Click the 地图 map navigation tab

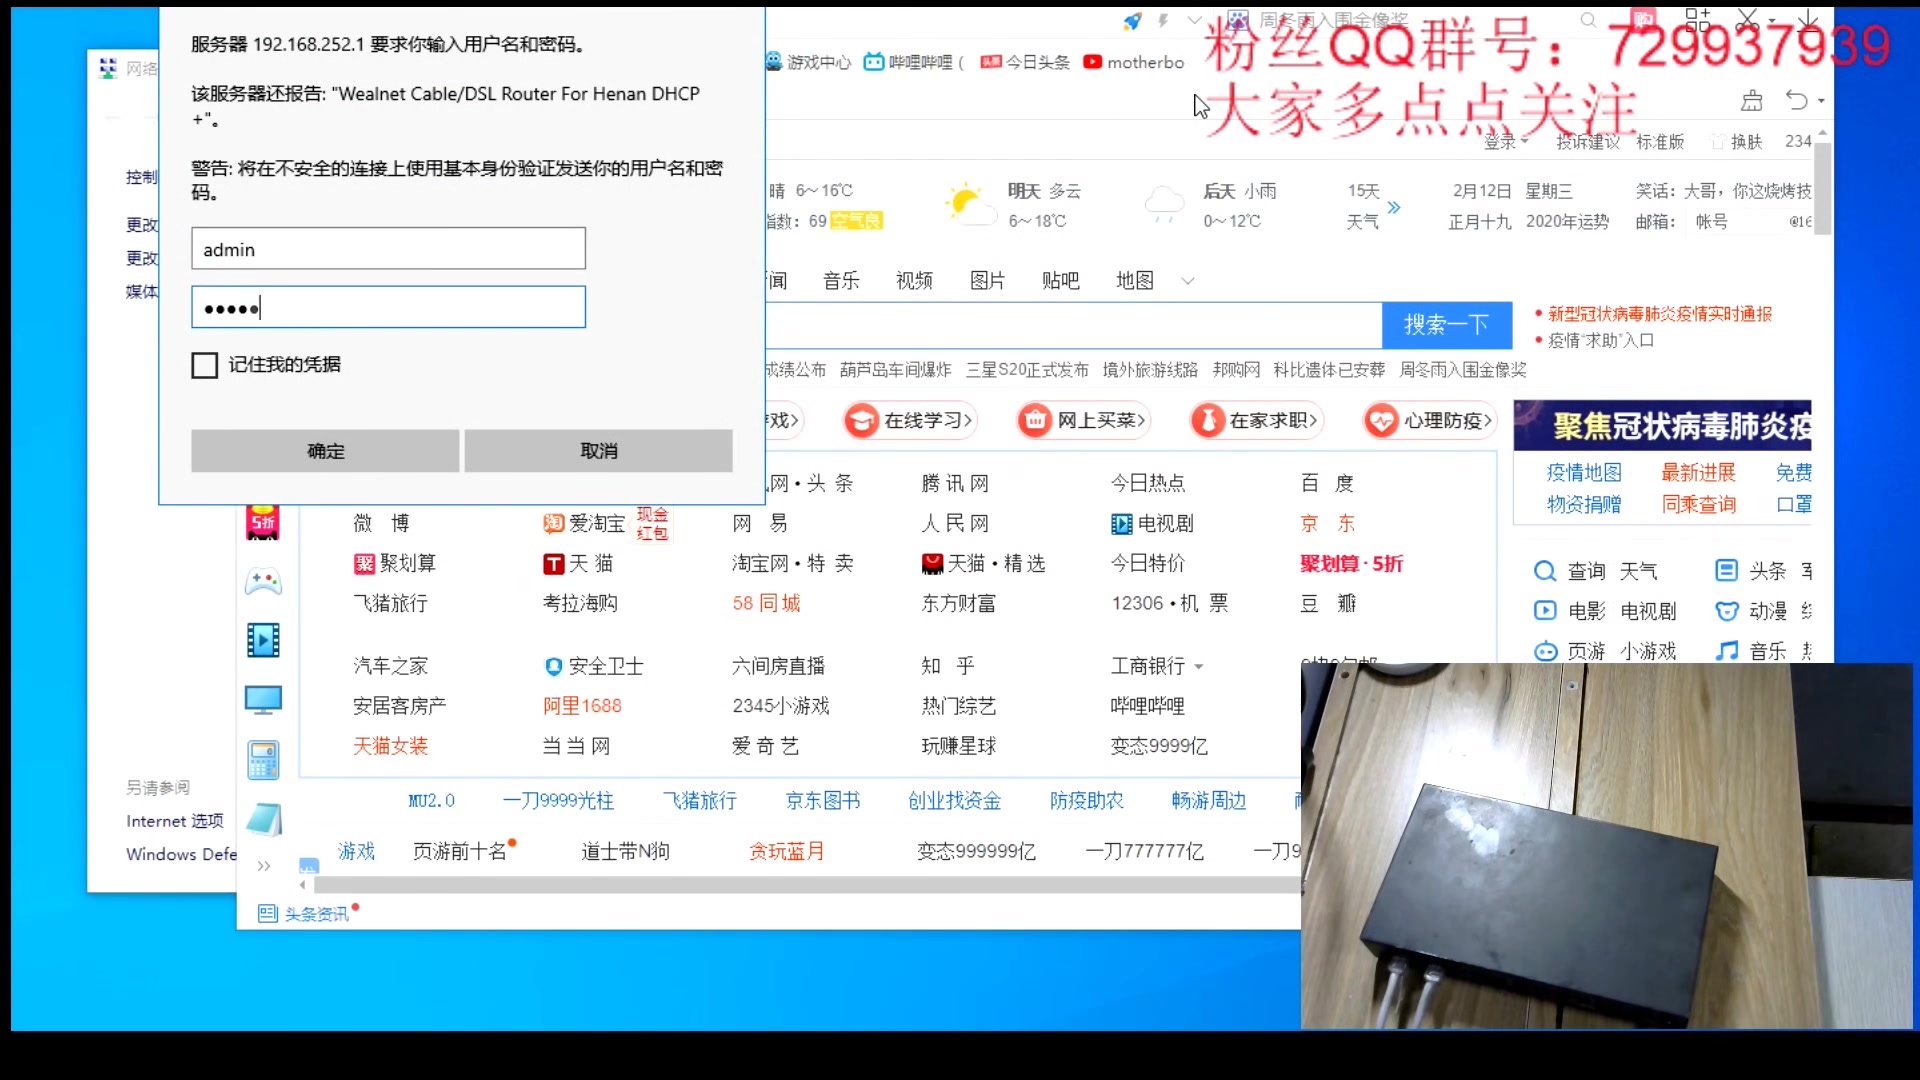tap(1135, 280)
